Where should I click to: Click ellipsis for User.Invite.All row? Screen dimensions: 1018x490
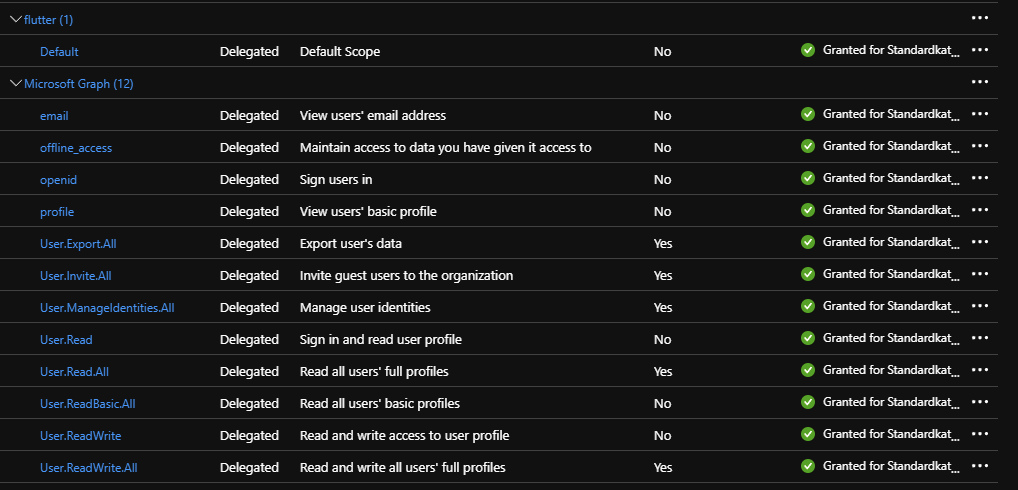pyautogui.click(x=980, y=274)
